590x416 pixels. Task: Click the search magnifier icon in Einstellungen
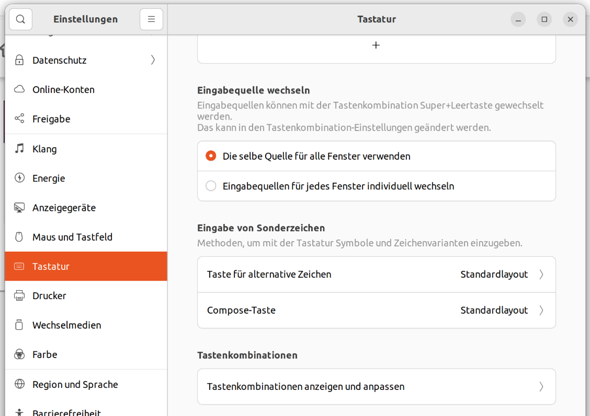click(21, 19)
